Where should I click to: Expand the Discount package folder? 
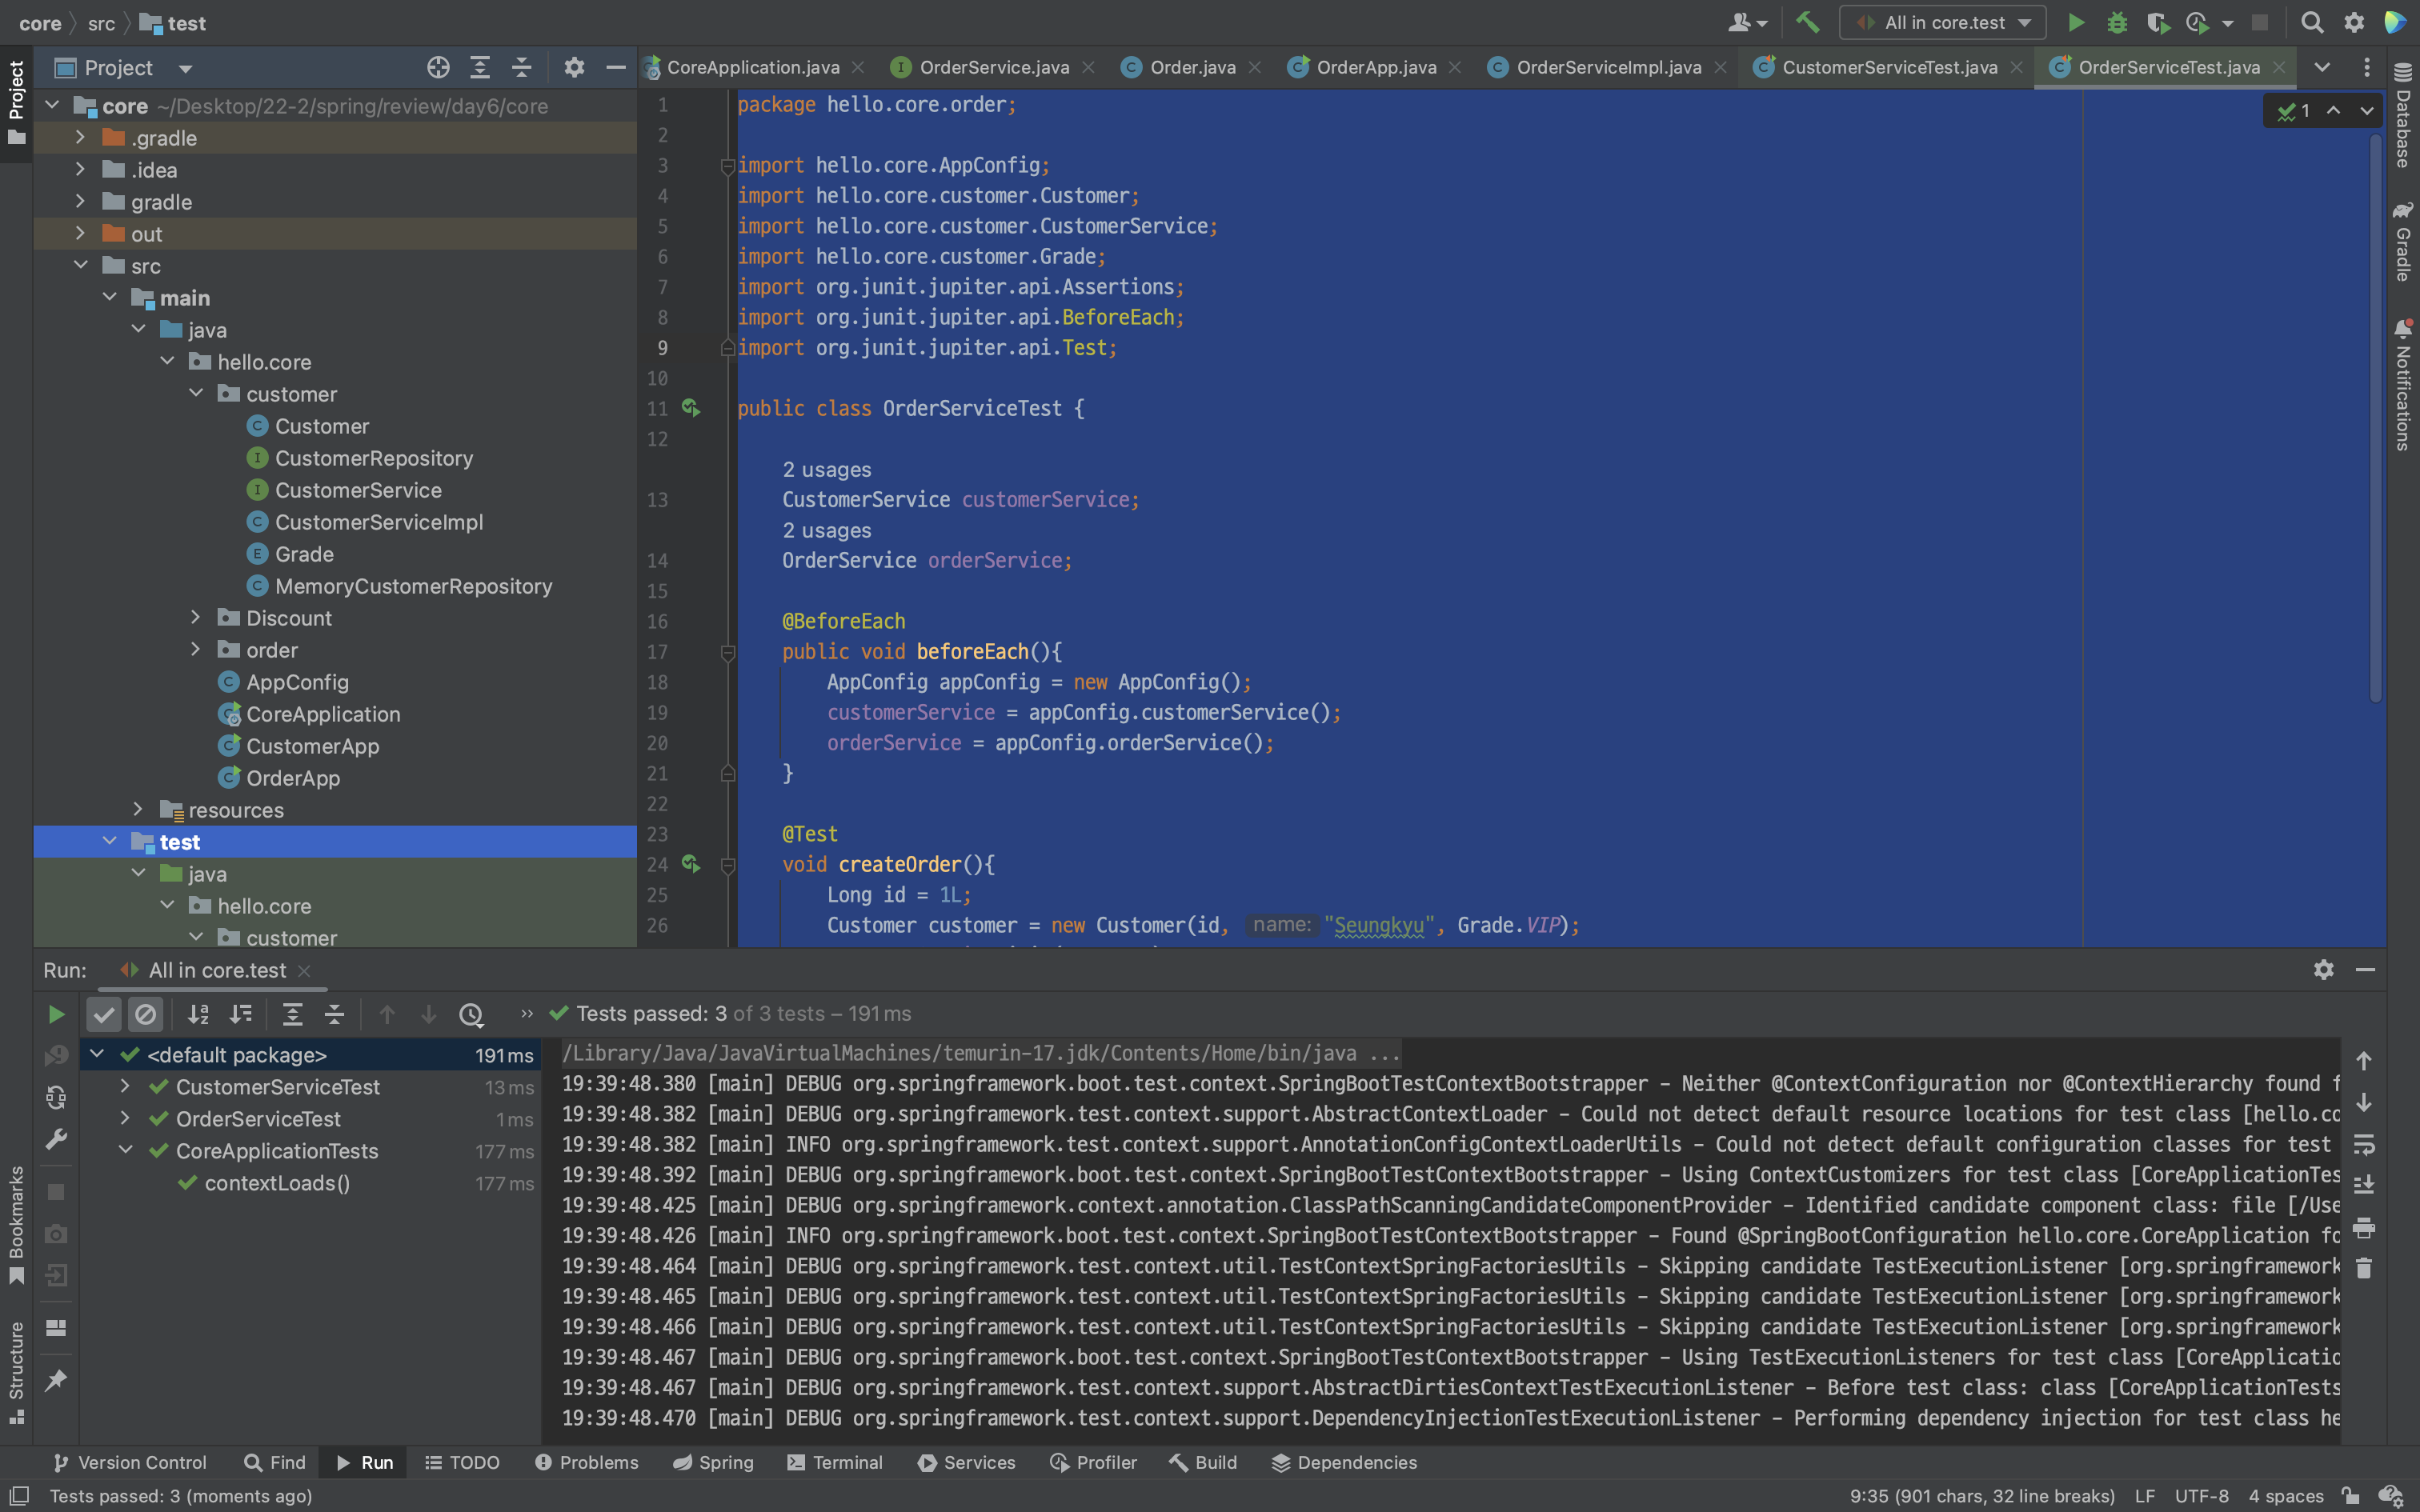(x=196, y=618)
